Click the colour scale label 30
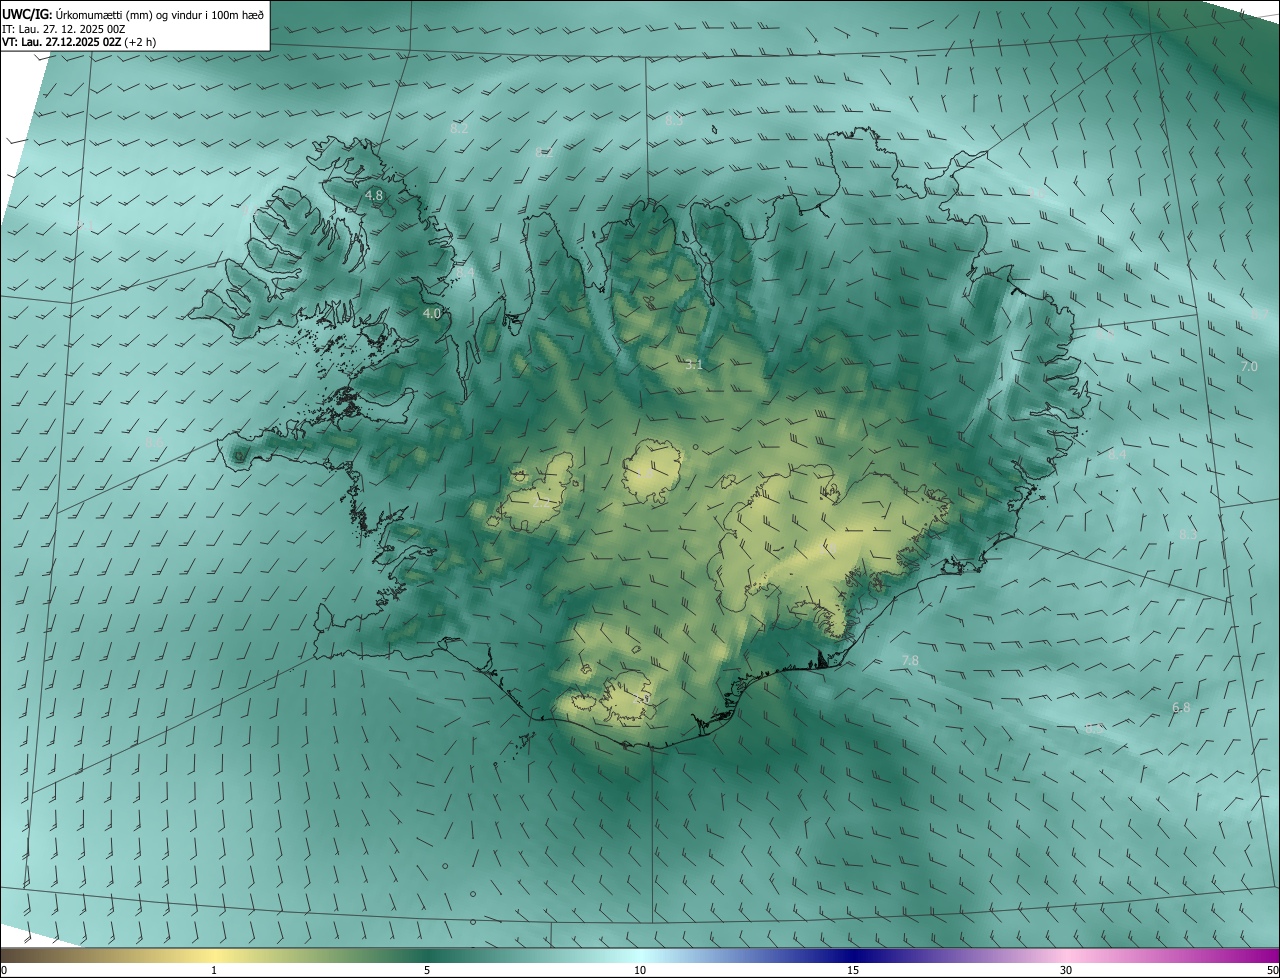Viewport: 1280px width, 978px height. click(x=1066, y=970)
